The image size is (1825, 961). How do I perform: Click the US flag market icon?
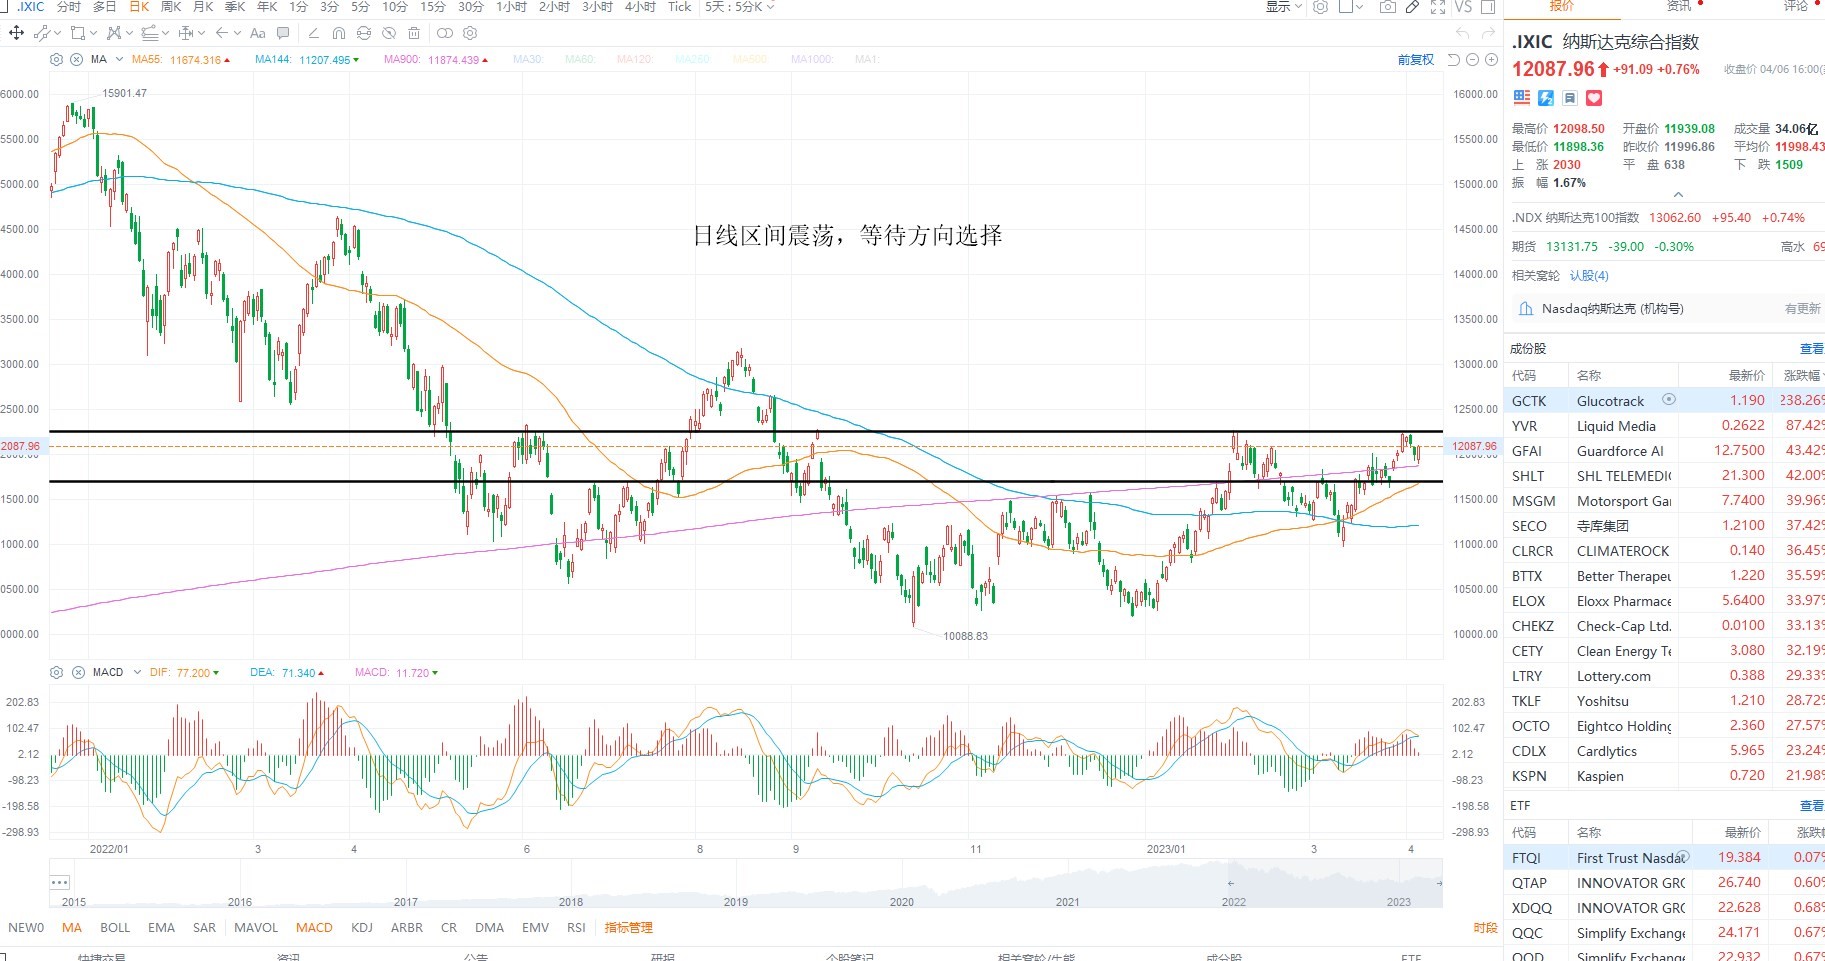pyautogui.click(x=1521, y=97)
